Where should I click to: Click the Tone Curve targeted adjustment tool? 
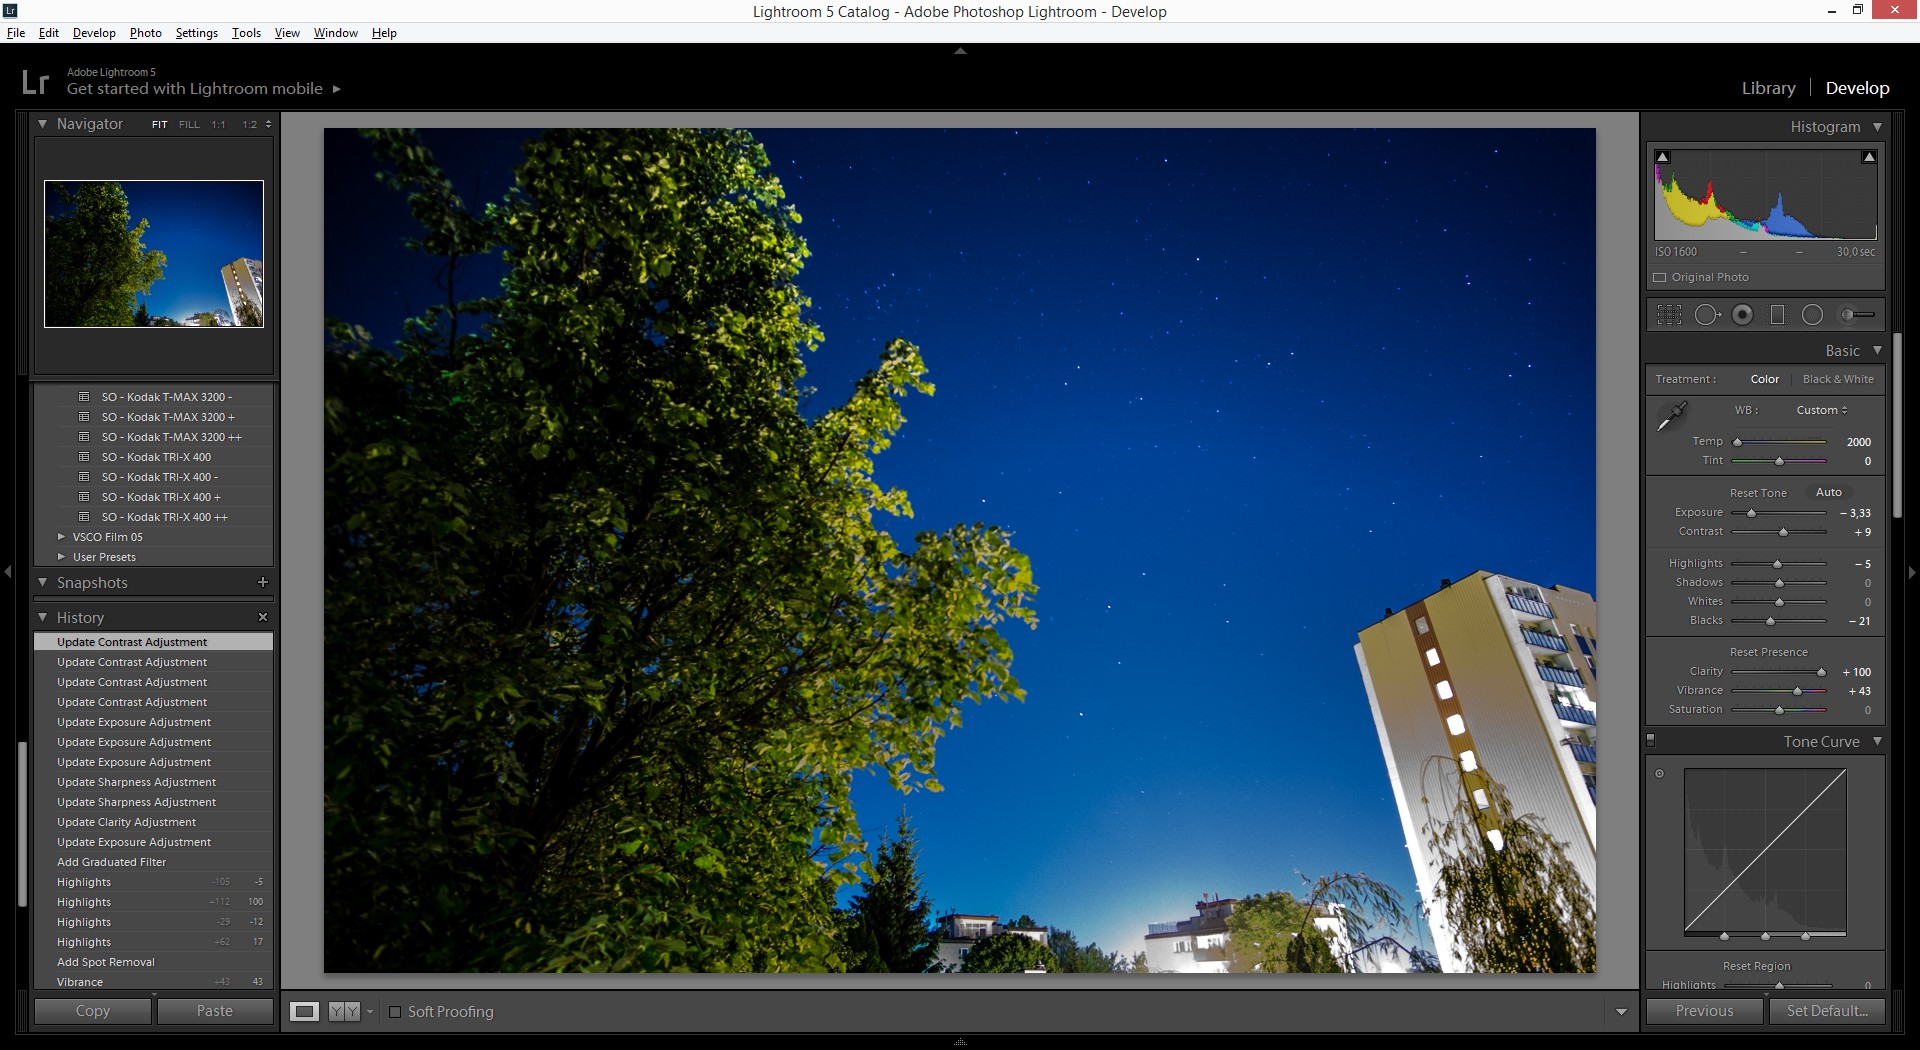click(x=1659, y=774)
